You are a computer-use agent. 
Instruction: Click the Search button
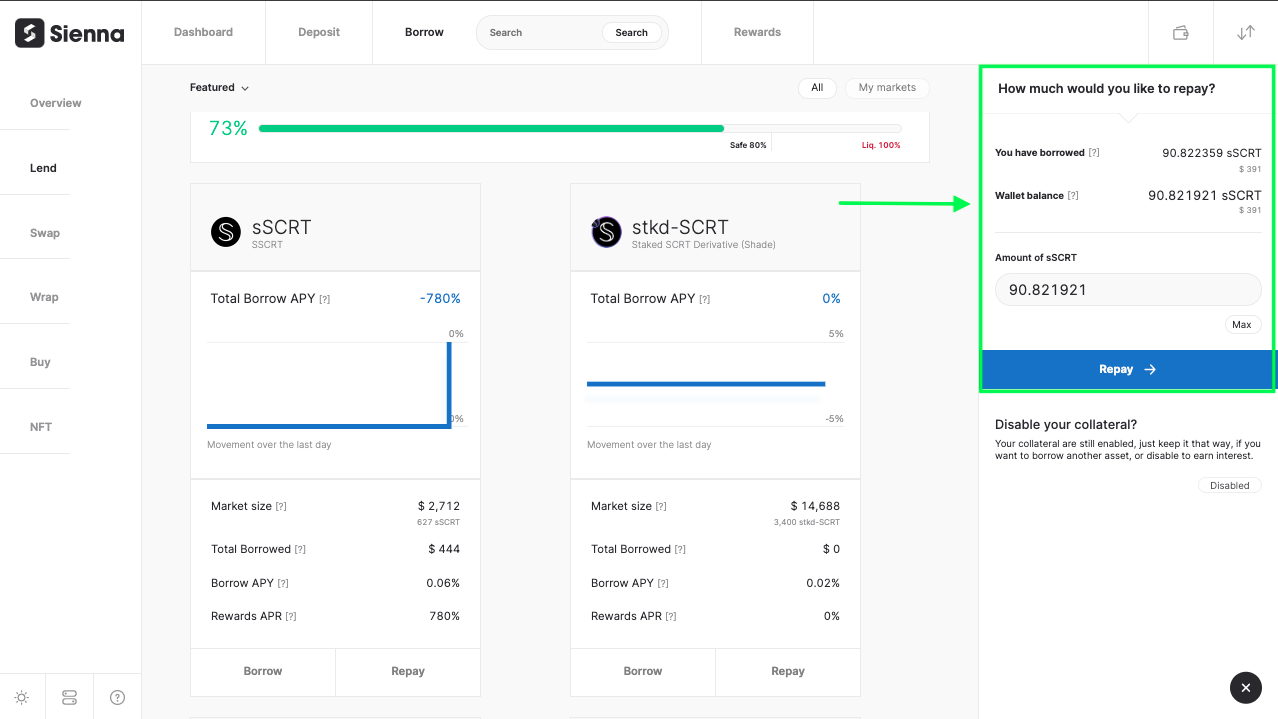pos(631,33)
